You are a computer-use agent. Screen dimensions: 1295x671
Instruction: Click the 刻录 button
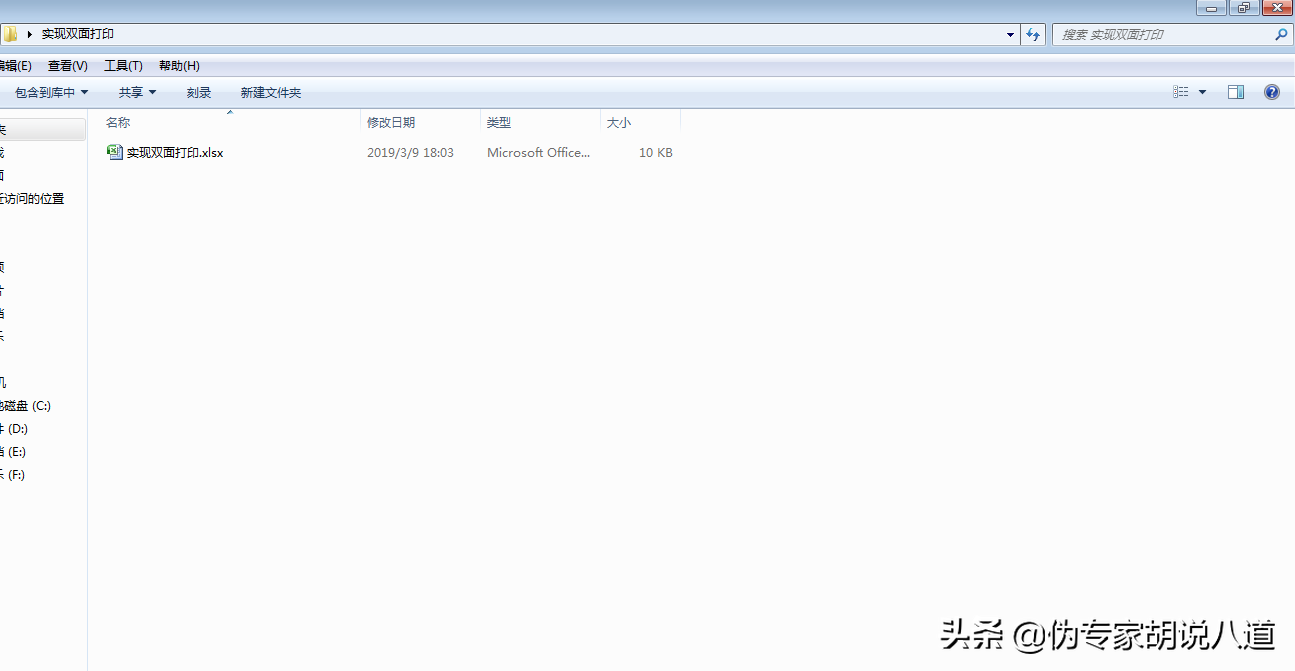[199, 92]
